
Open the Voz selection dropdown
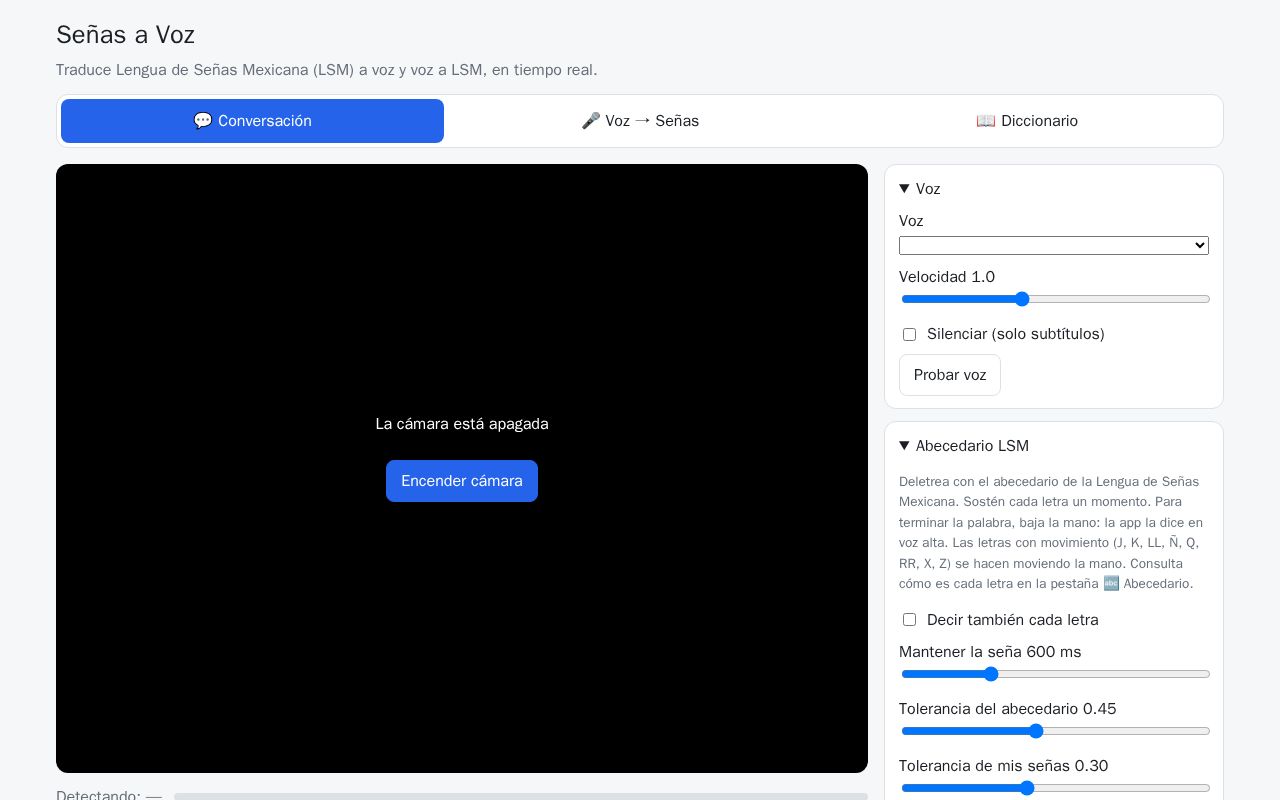[x=1054, y=246]
